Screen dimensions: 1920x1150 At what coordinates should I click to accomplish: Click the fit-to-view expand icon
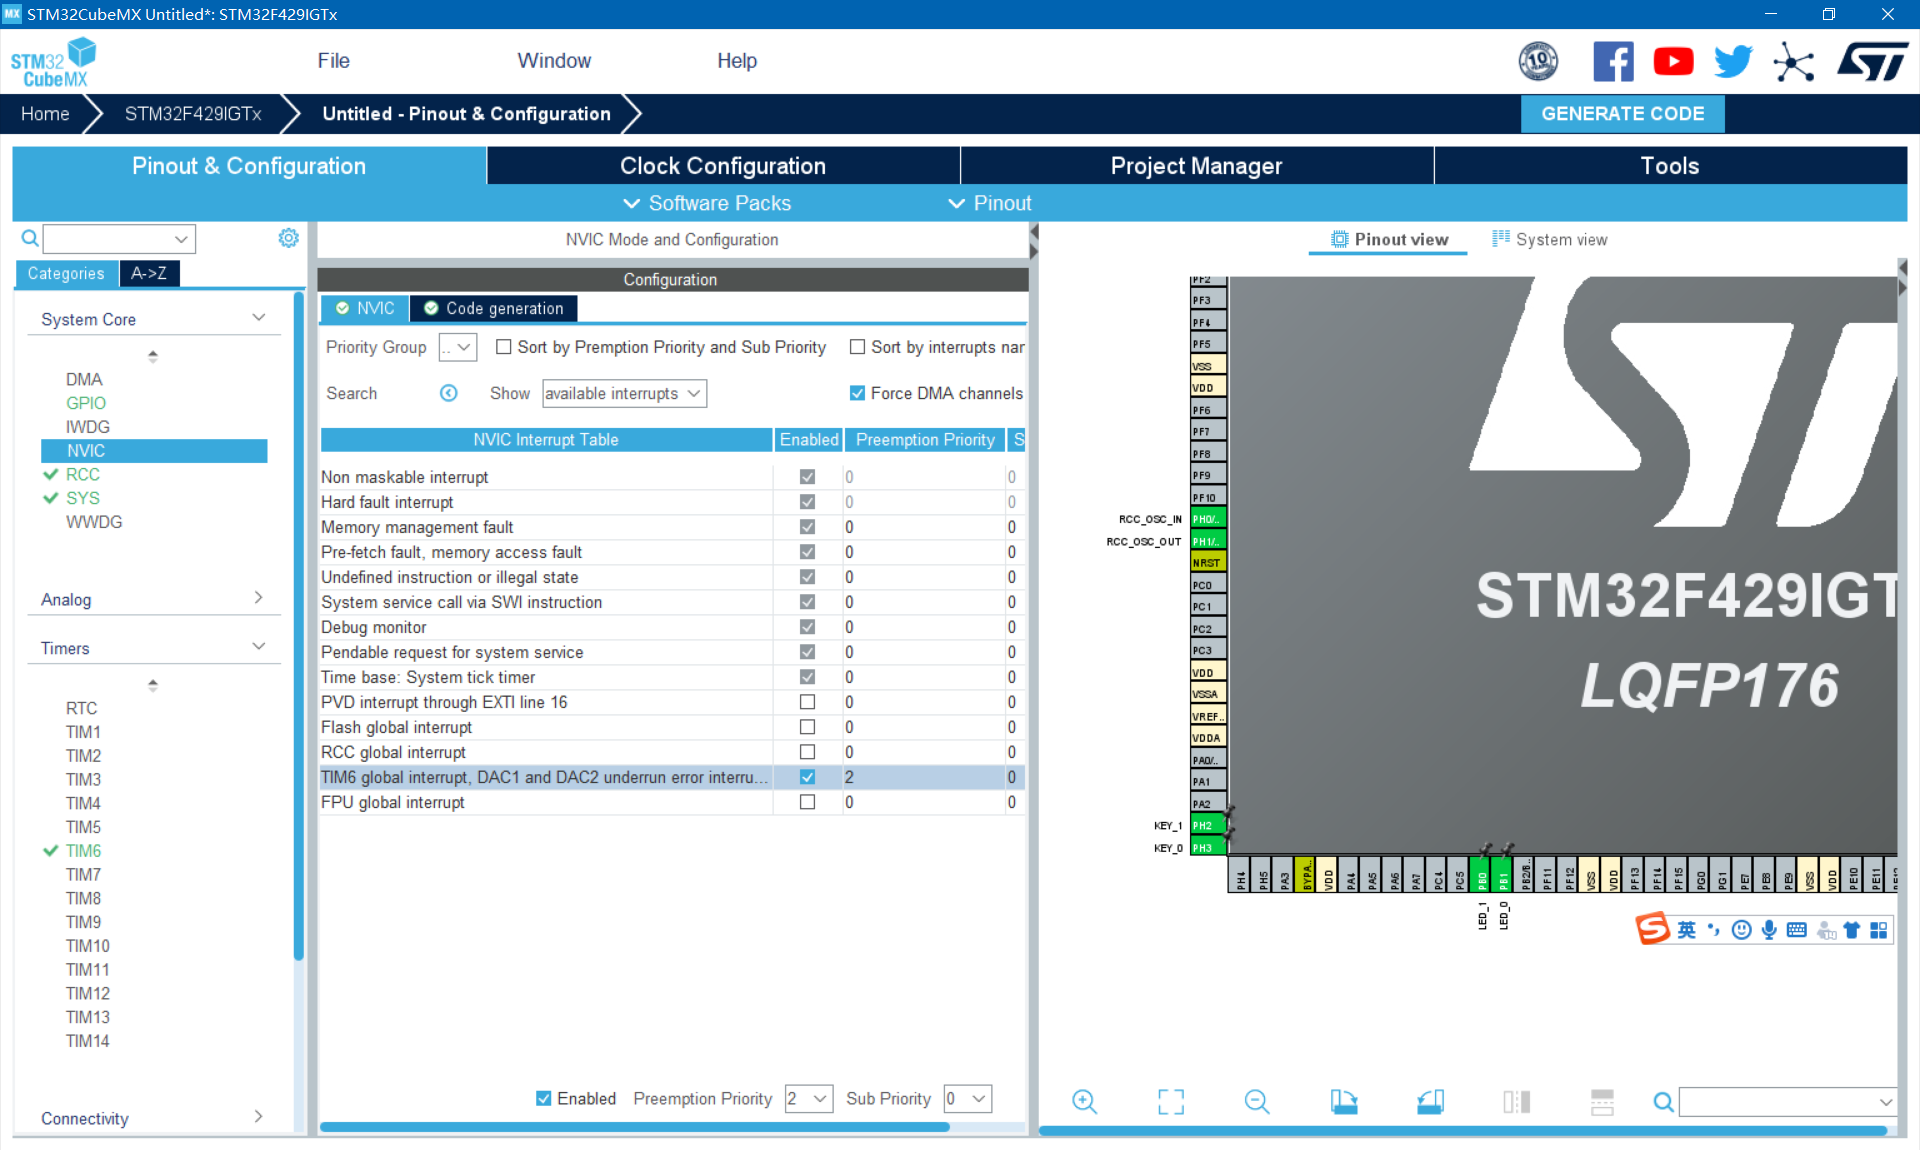pos(1170,1101)
